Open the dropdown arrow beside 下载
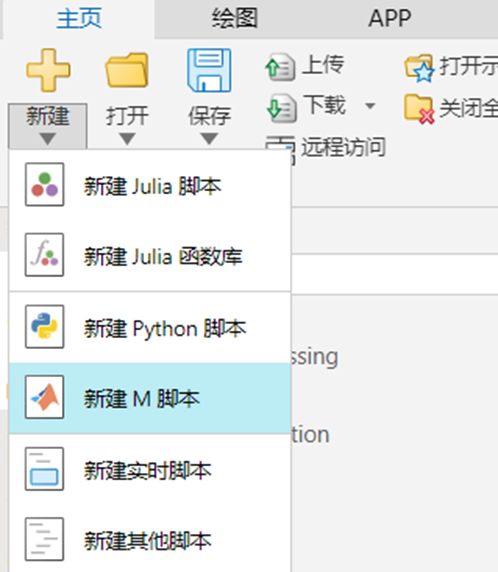Viewport: 498px width, 572px height. coord(370,106)
